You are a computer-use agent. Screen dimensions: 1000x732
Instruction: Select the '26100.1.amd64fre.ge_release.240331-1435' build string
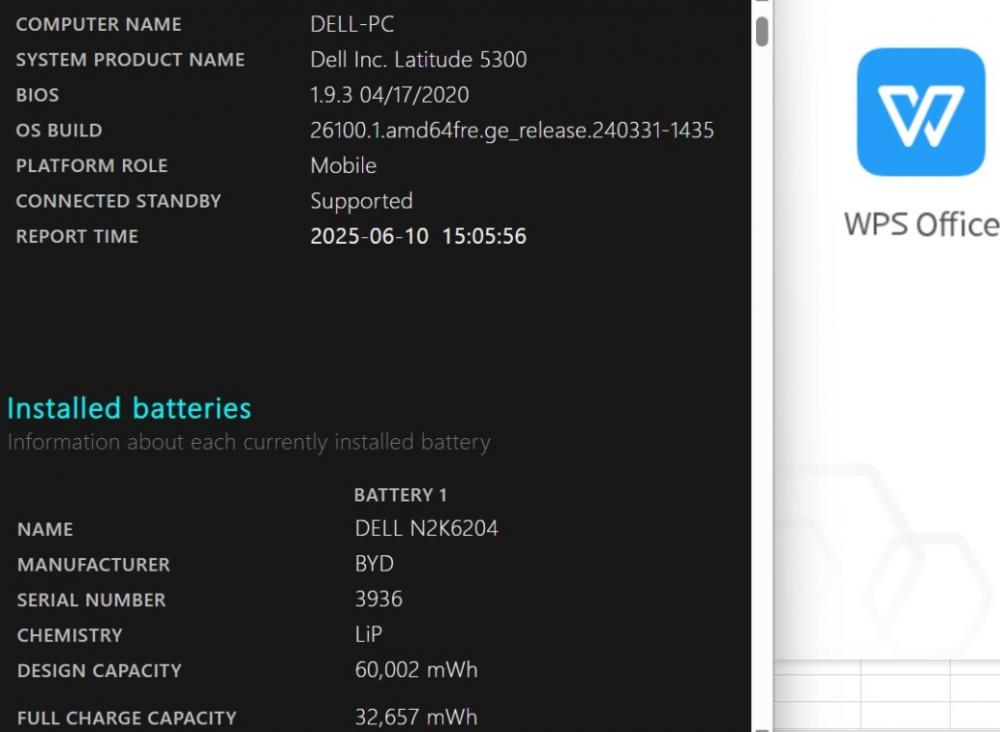(512, 131)
